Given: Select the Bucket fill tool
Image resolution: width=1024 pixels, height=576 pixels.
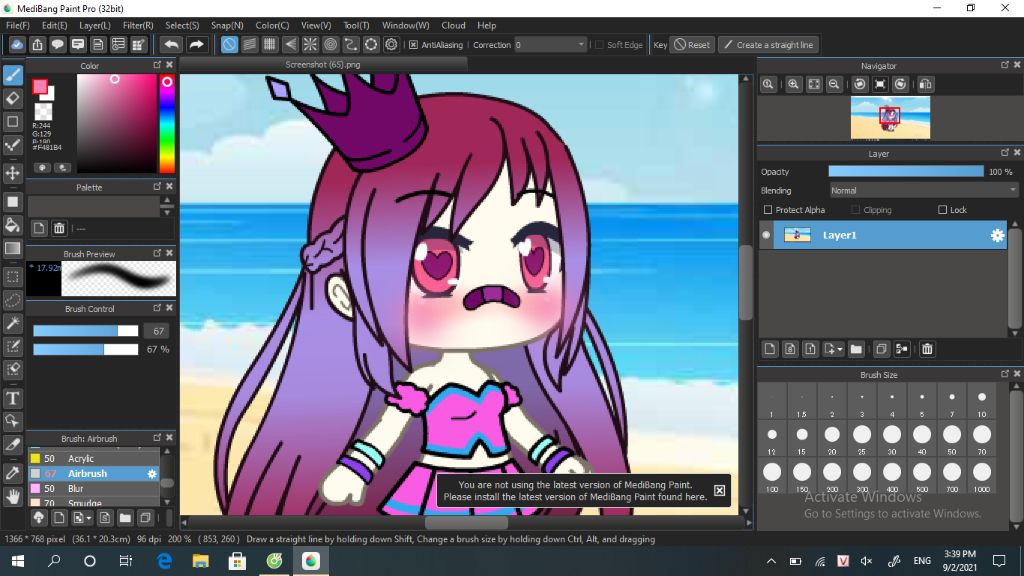Looking at the screenshot, I should 13,225.
